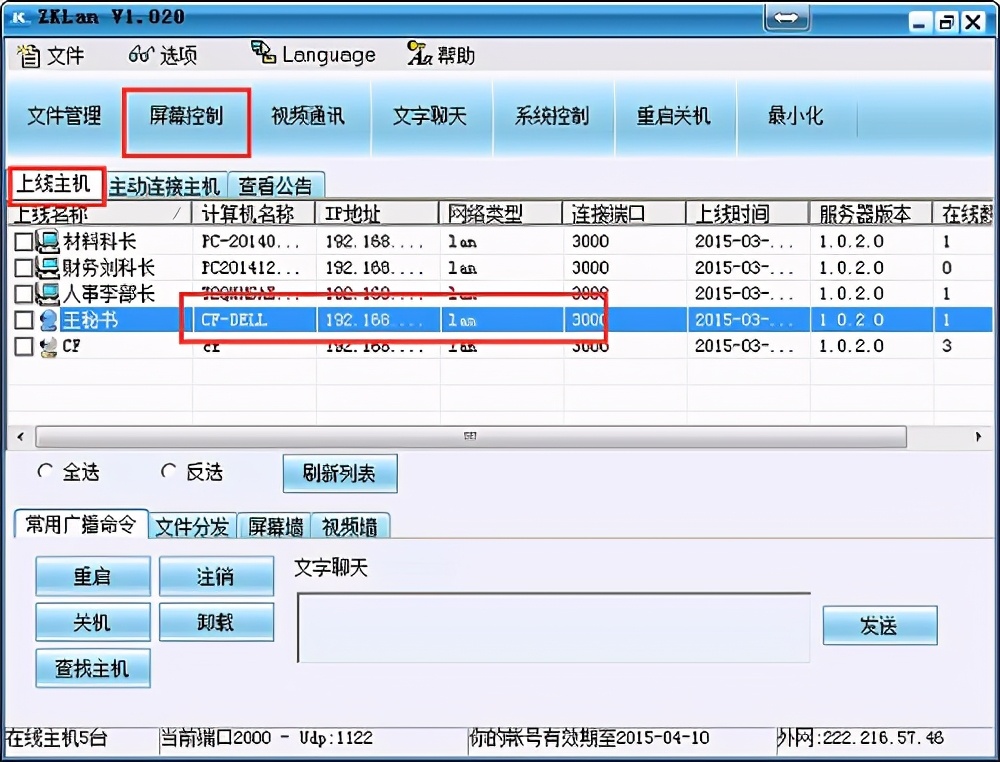Open the 查看公告 tab
Viewport: 1000px width, 762px height.
(278, 185)
